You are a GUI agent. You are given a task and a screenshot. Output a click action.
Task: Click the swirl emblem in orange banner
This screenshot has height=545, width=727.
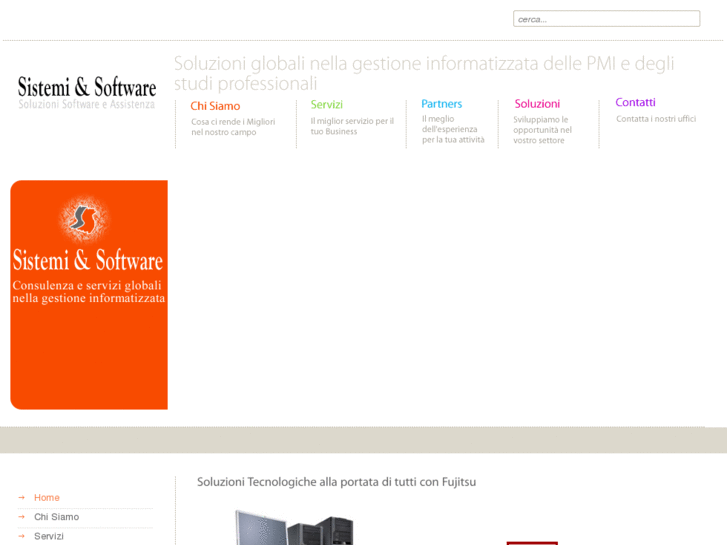point(84,218)
